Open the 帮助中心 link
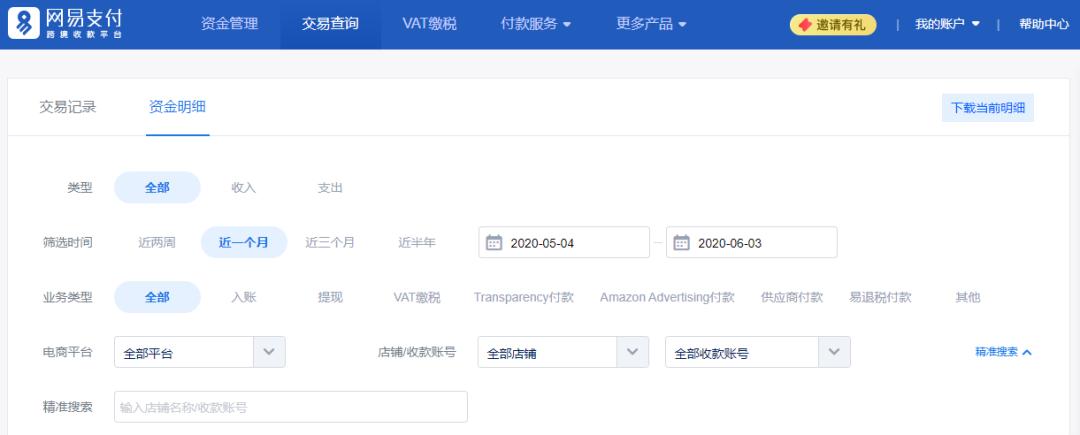This screenshot has height=435, width=1080. pyautogui.click(x=1043, y=24)
